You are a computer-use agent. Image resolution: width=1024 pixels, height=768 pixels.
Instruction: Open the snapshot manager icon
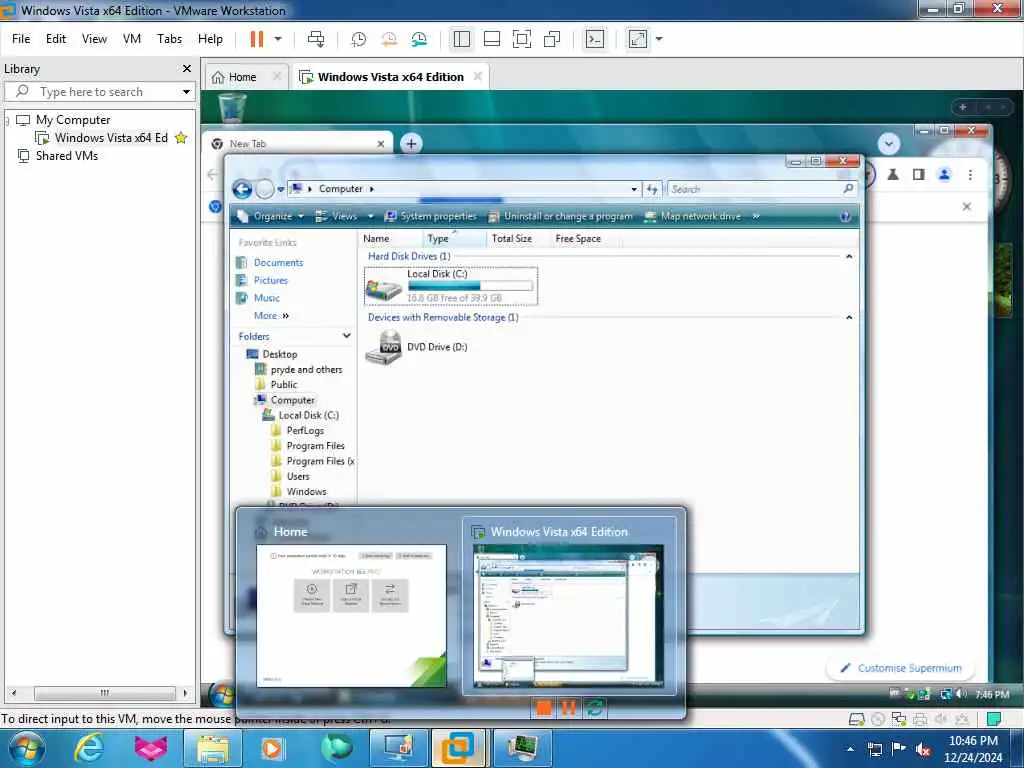pos(419,39)
